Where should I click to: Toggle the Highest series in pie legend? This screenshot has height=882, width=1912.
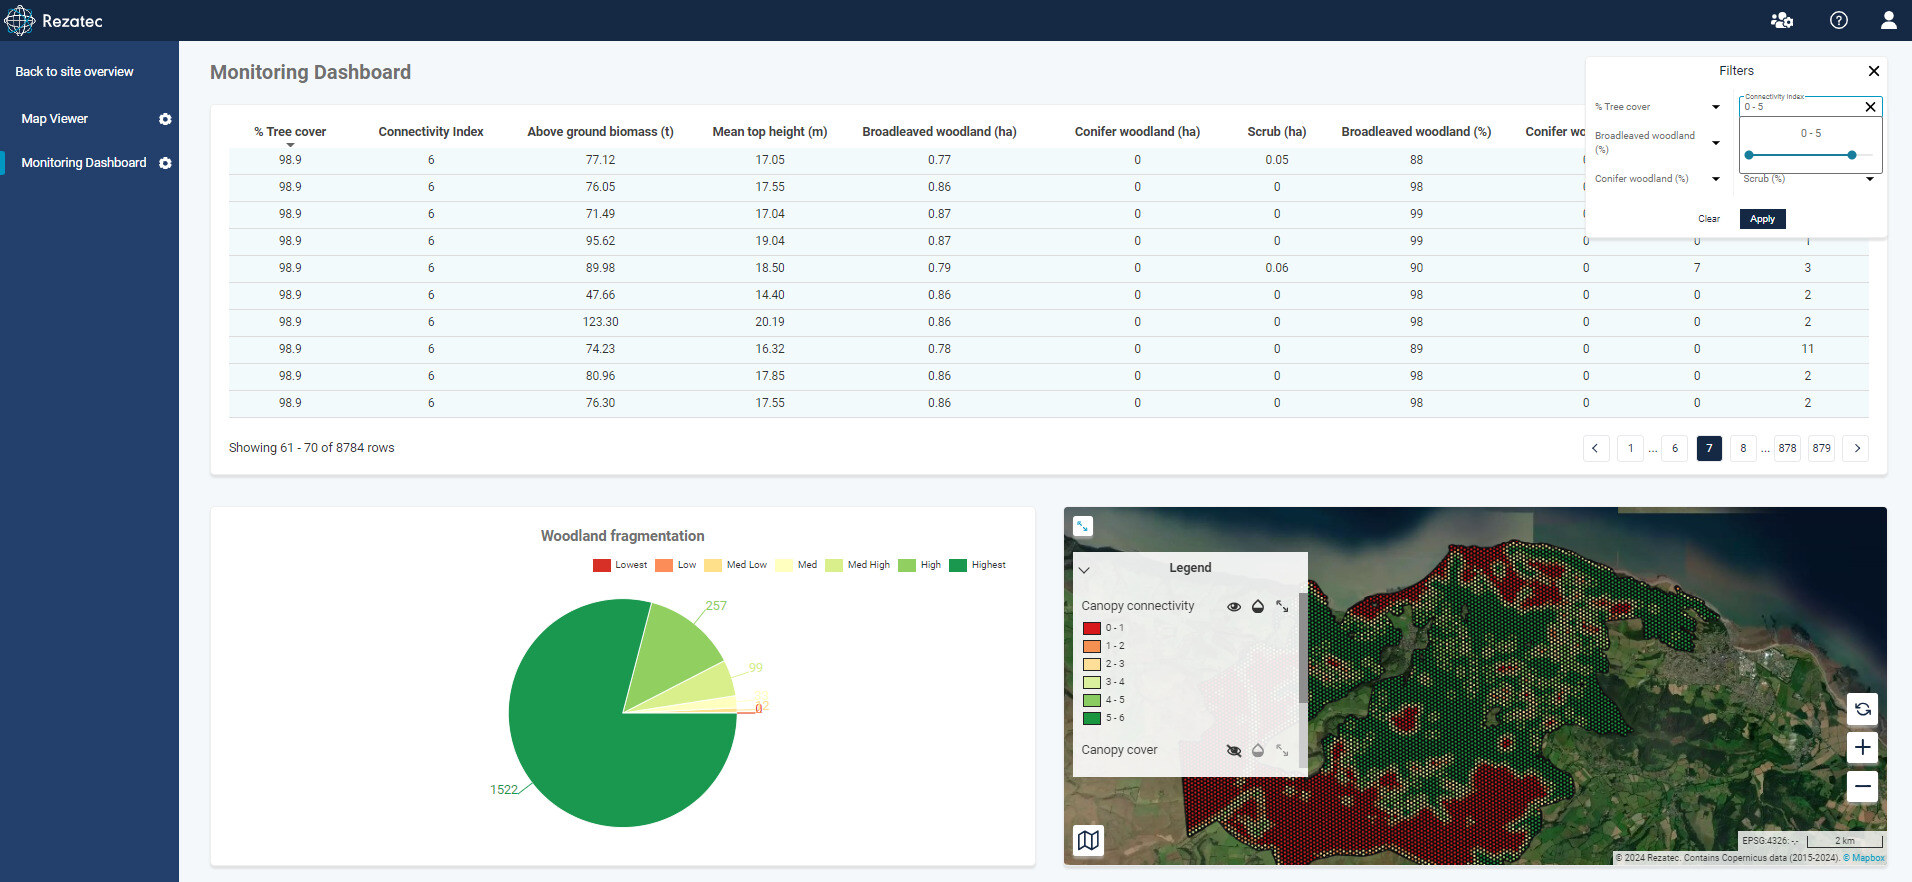pyautogui.click(x=977, y=565)
